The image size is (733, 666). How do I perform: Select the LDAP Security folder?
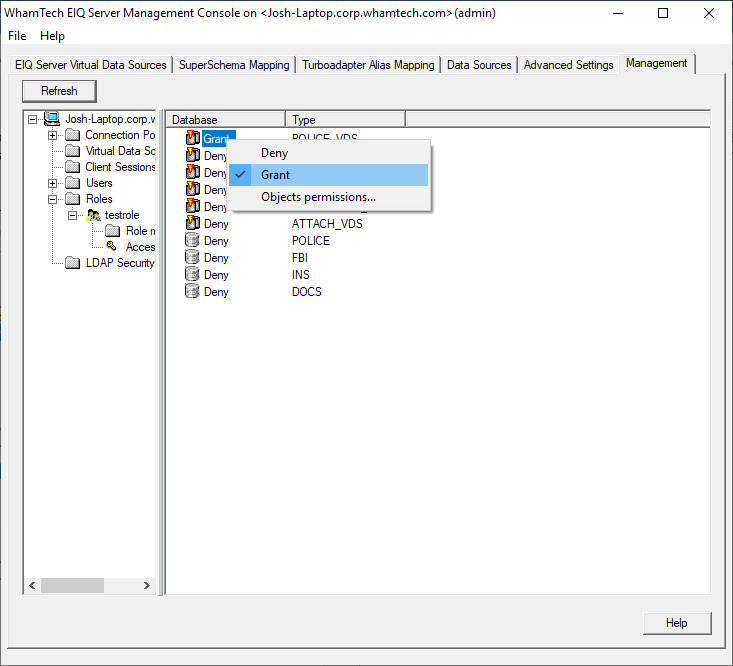tap(120, 263)
